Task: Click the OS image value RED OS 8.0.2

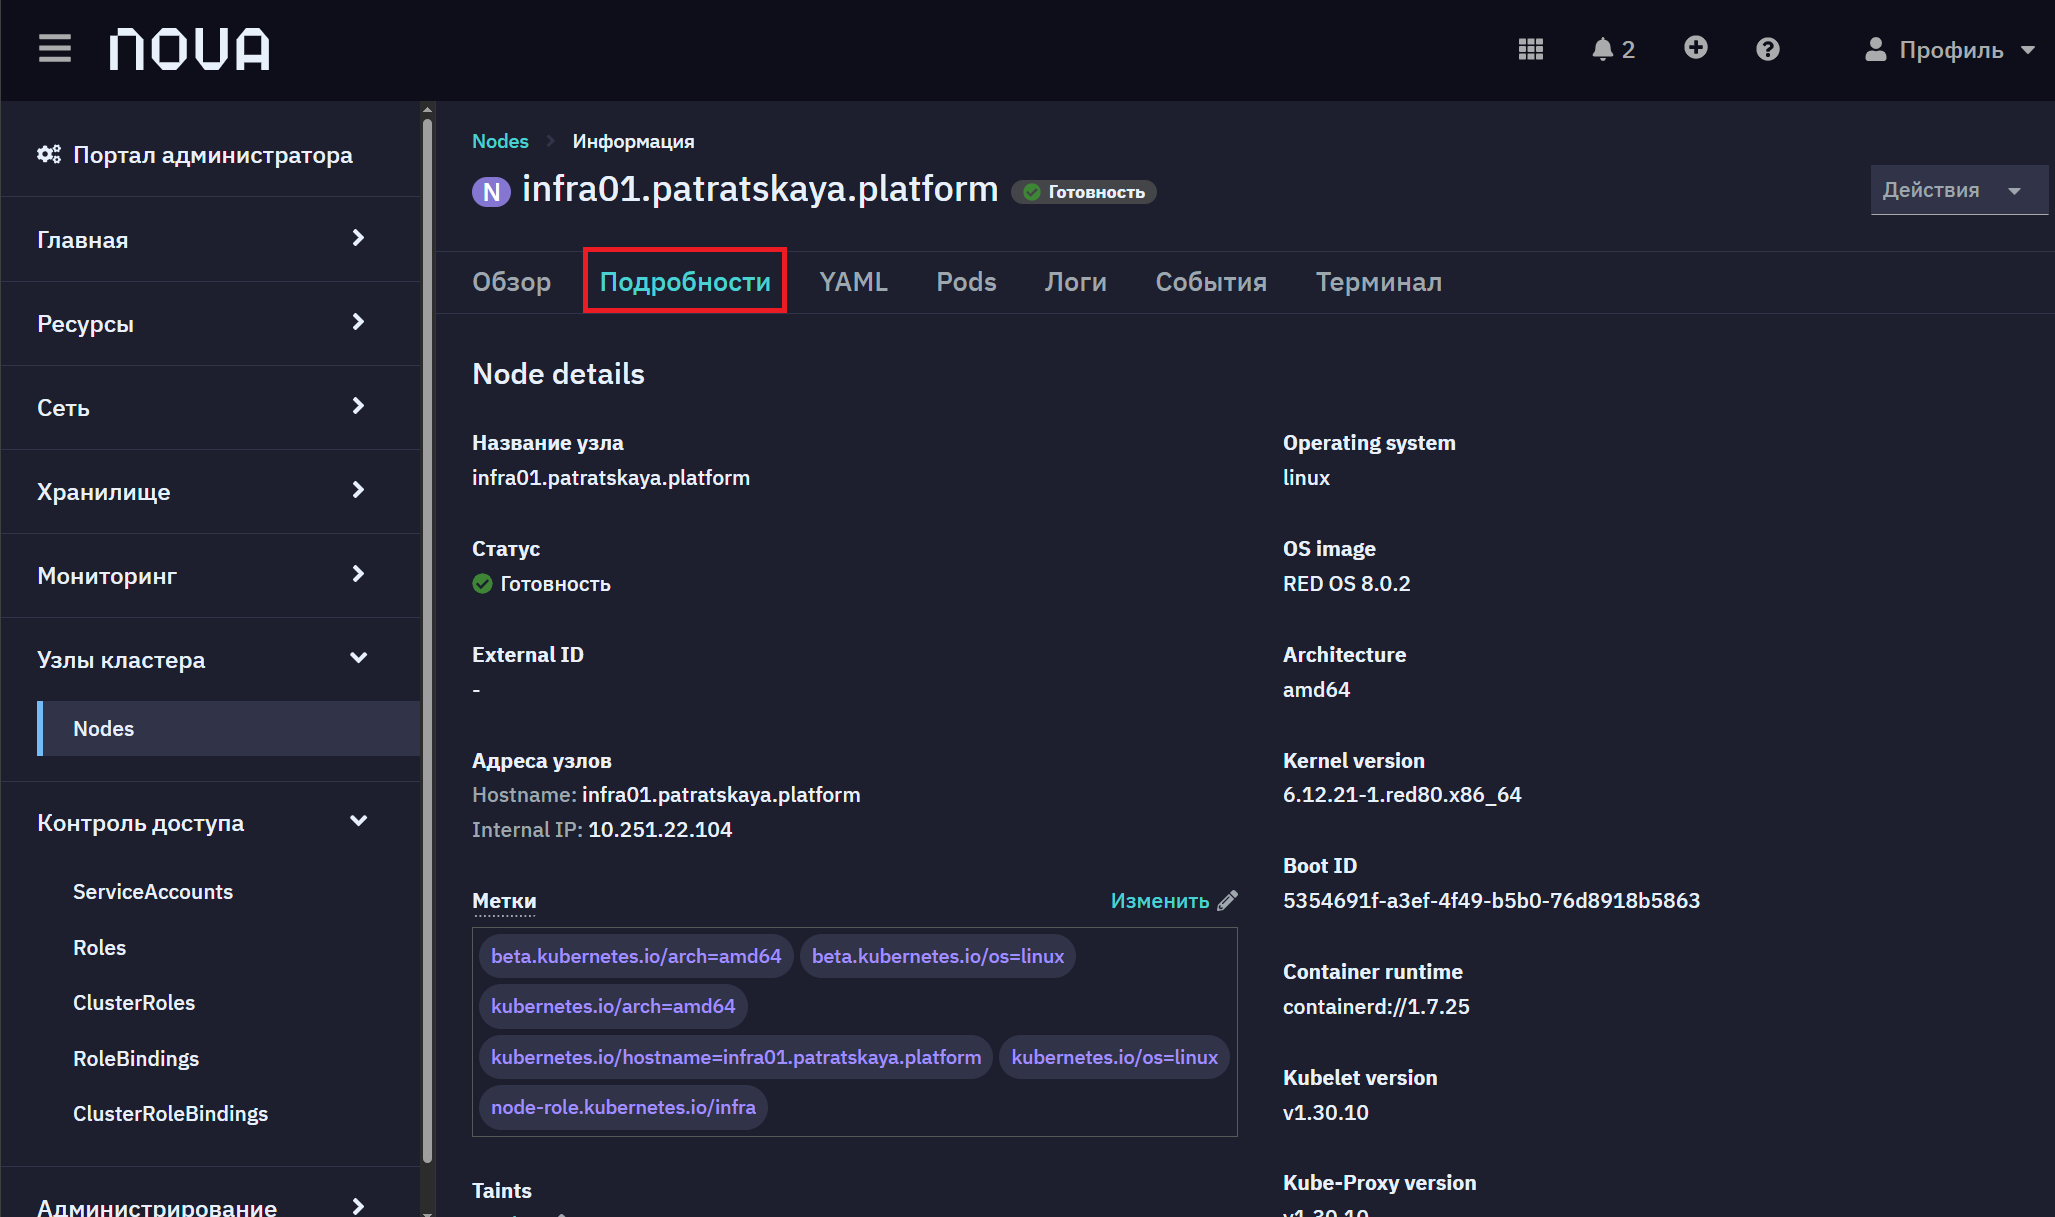Action: click(x=1346, y=583)
